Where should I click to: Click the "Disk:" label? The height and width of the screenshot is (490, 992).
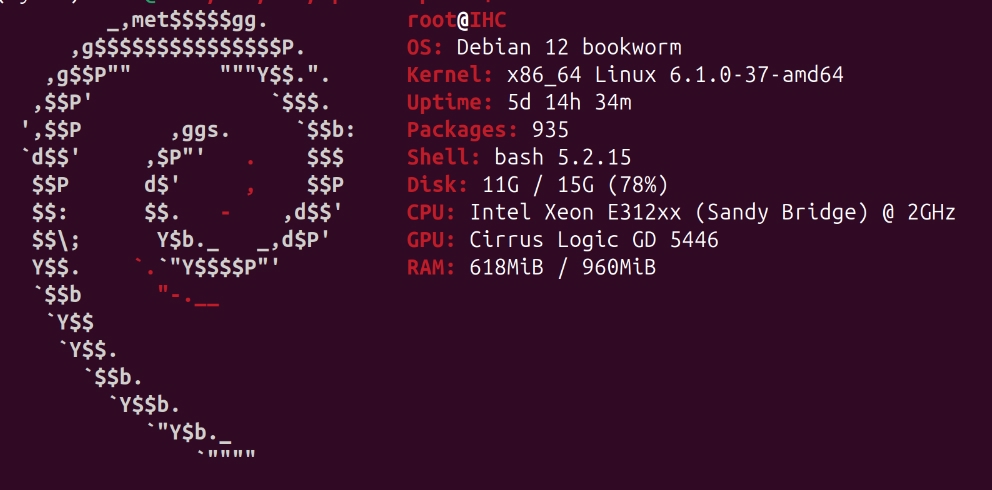point(438,185)
